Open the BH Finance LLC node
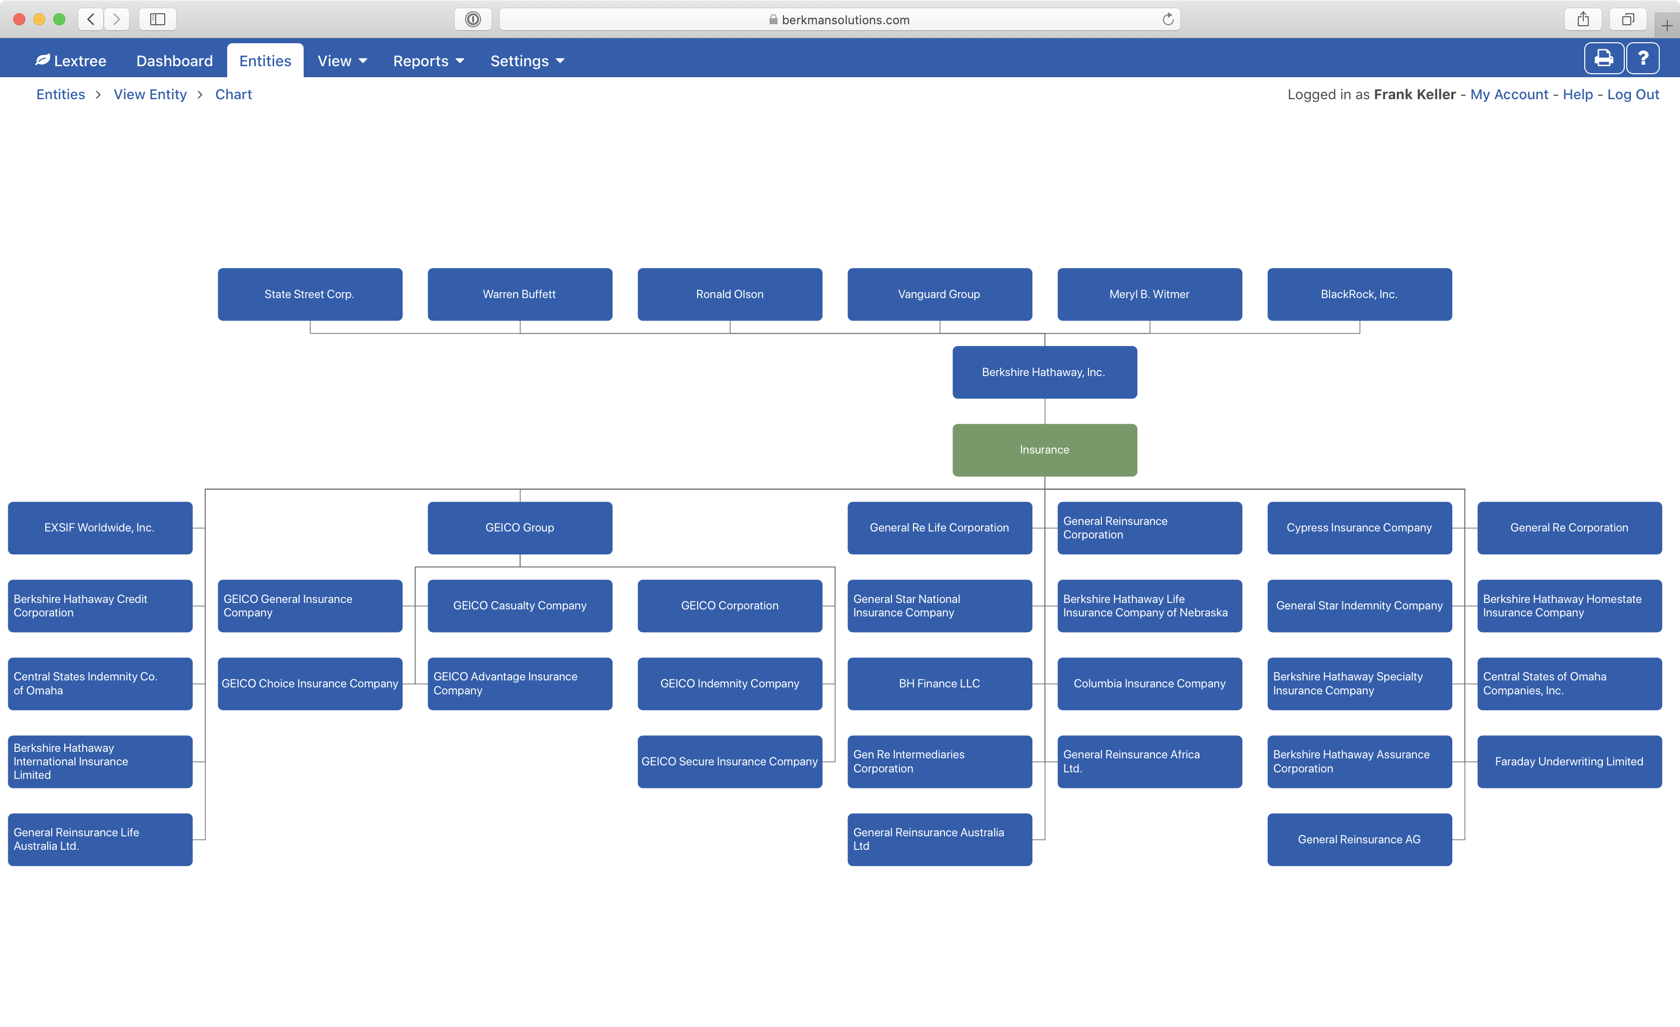 [x=940, y=684]
